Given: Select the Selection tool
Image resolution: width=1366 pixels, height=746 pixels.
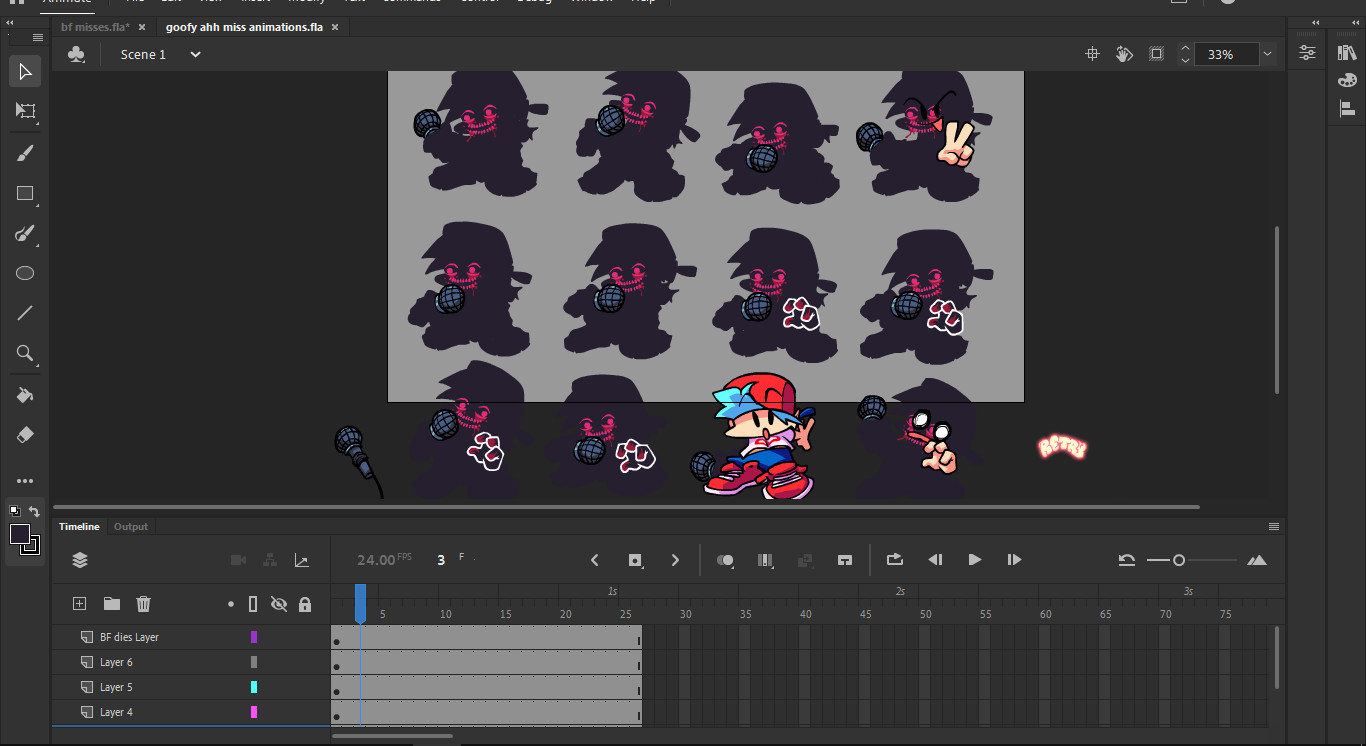Looking at the screenshot, I should pyautogui.click(x=25, y=70).
